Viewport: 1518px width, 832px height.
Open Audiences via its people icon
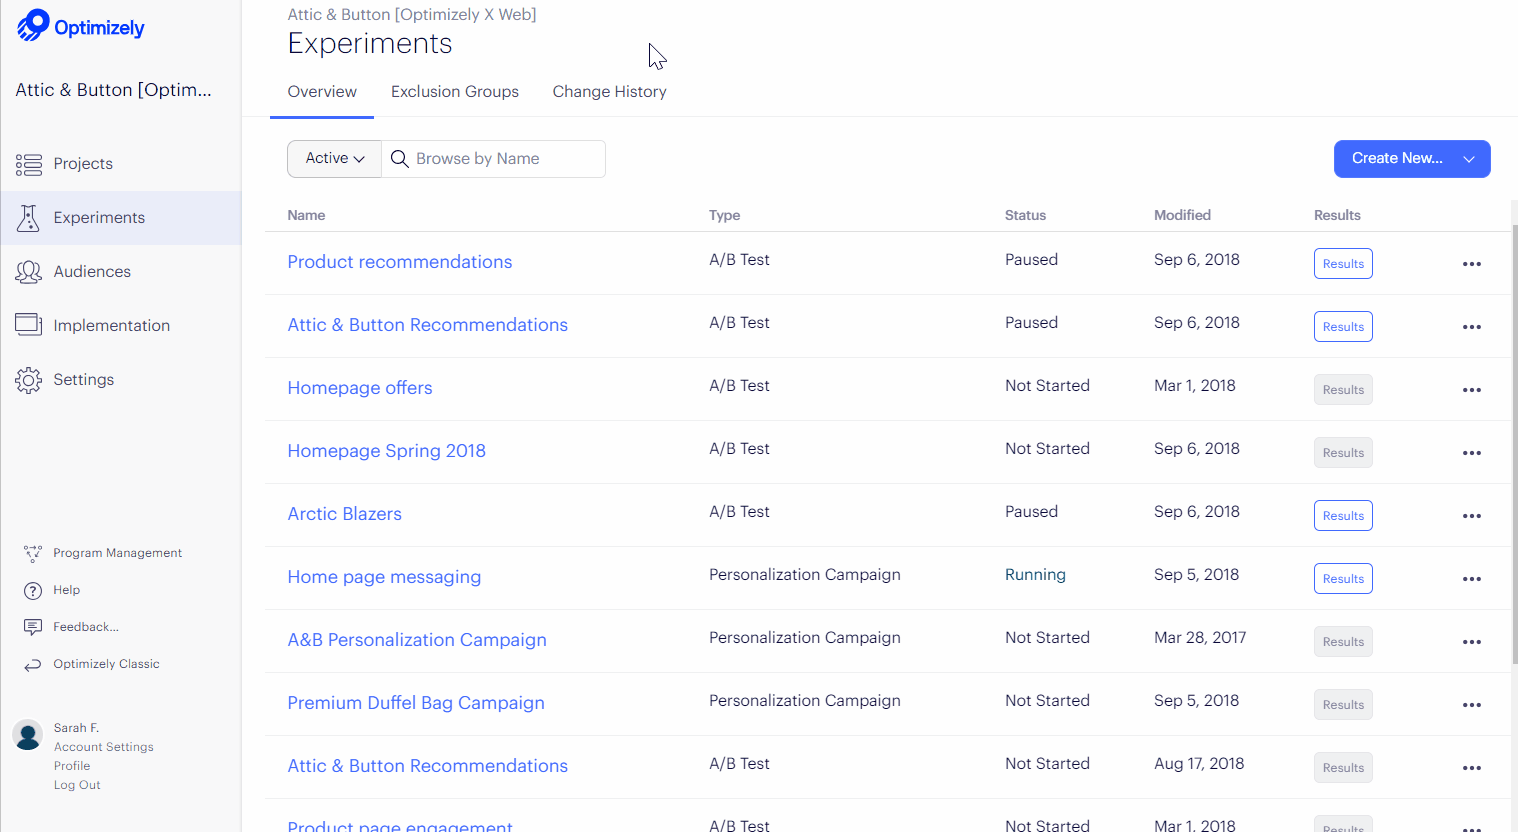(x=29, y=272)
